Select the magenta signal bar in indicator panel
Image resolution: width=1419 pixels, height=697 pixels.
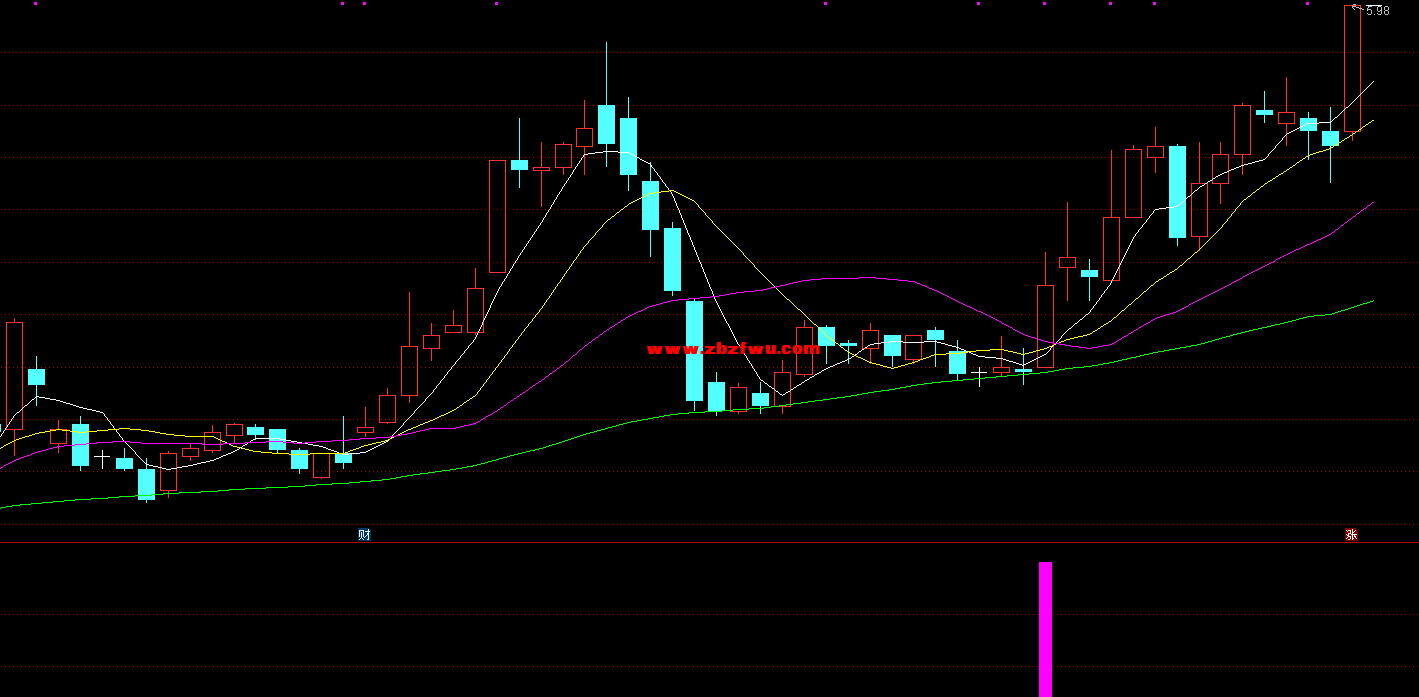[x=1045, y=628]
